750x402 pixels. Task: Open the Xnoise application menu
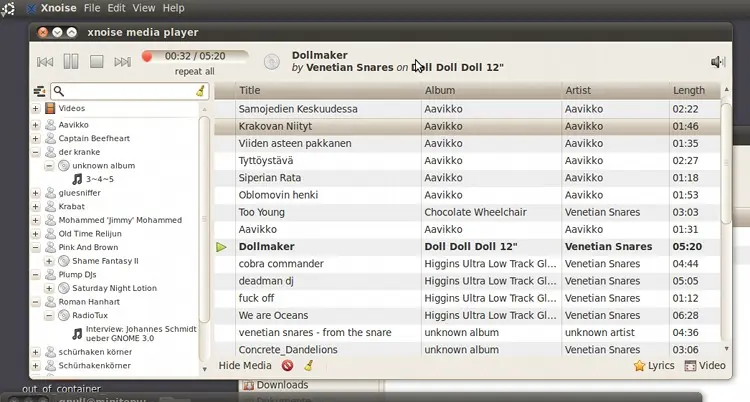(x=58, y=8)
